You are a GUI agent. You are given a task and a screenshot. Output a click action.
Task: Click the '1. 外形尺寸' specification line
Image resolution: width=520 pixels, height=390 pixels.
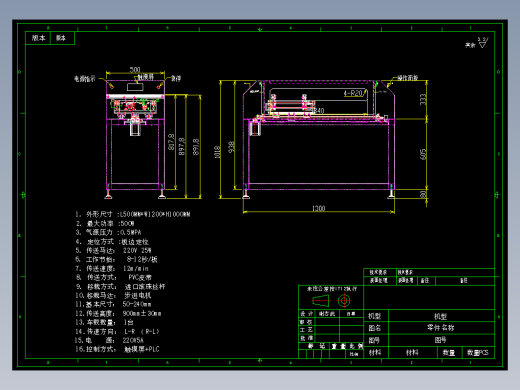coord(133,214)
